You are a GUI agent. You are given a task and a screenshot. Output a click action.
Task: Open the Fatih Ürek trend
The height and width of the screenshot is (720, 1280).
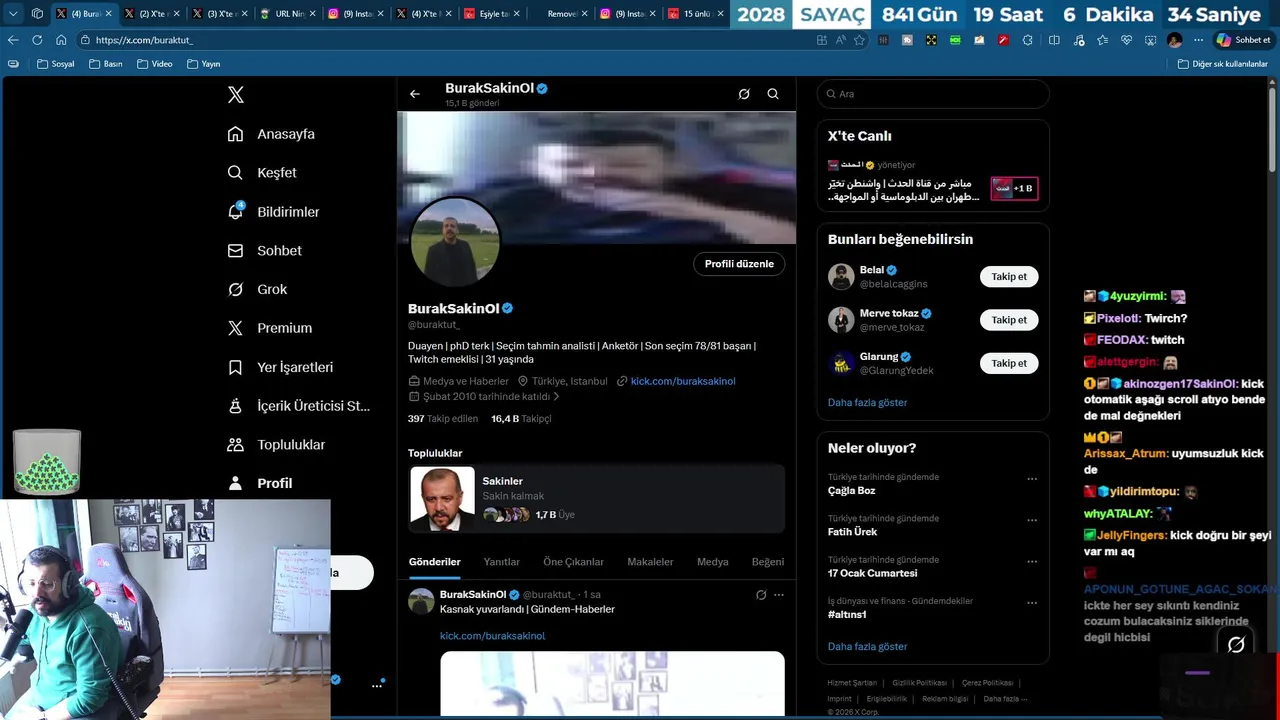pos(852,532)
